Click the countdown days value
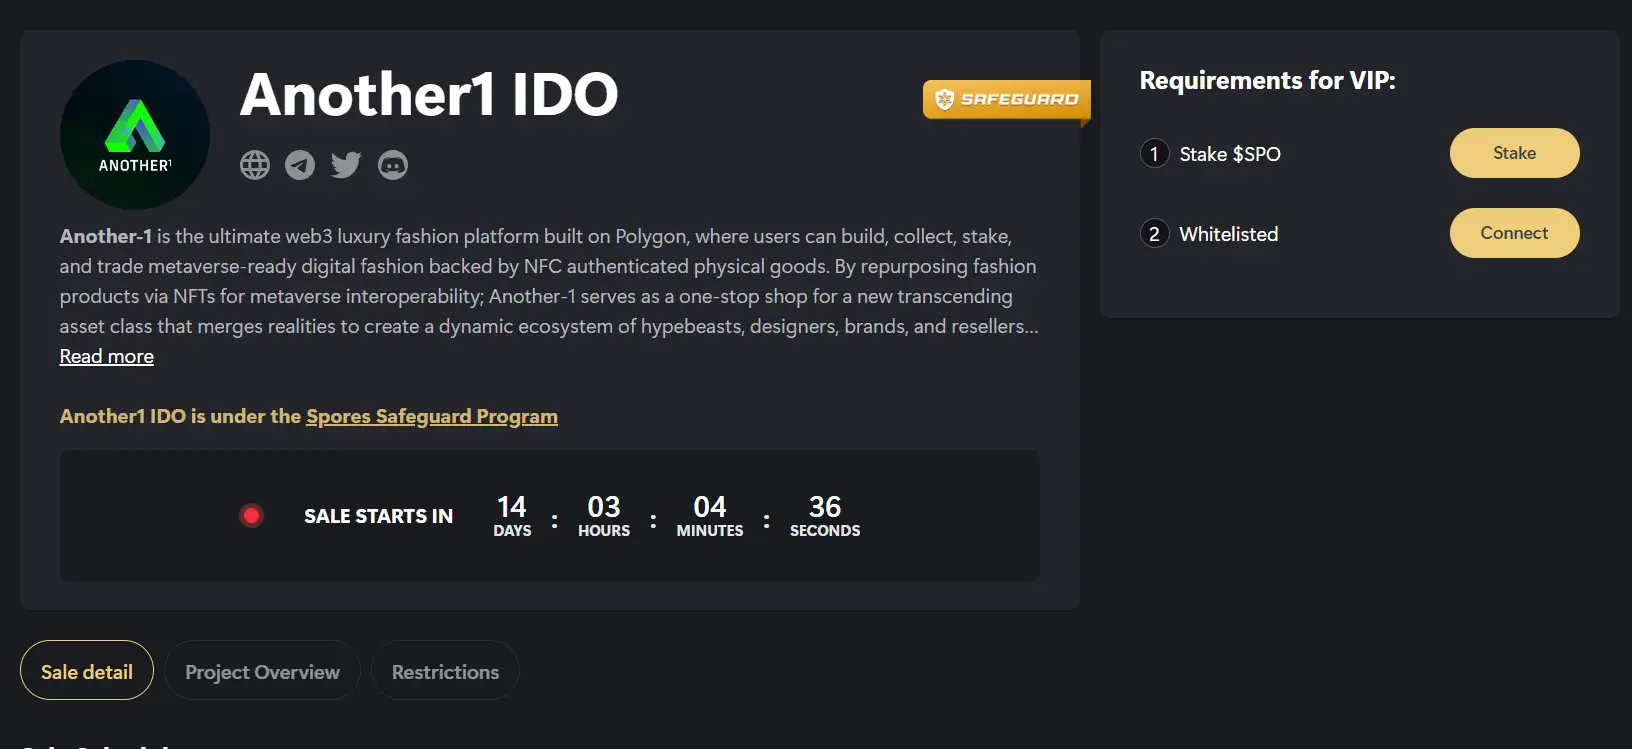The image size is (1632, 749). click(x=512, y=507)
